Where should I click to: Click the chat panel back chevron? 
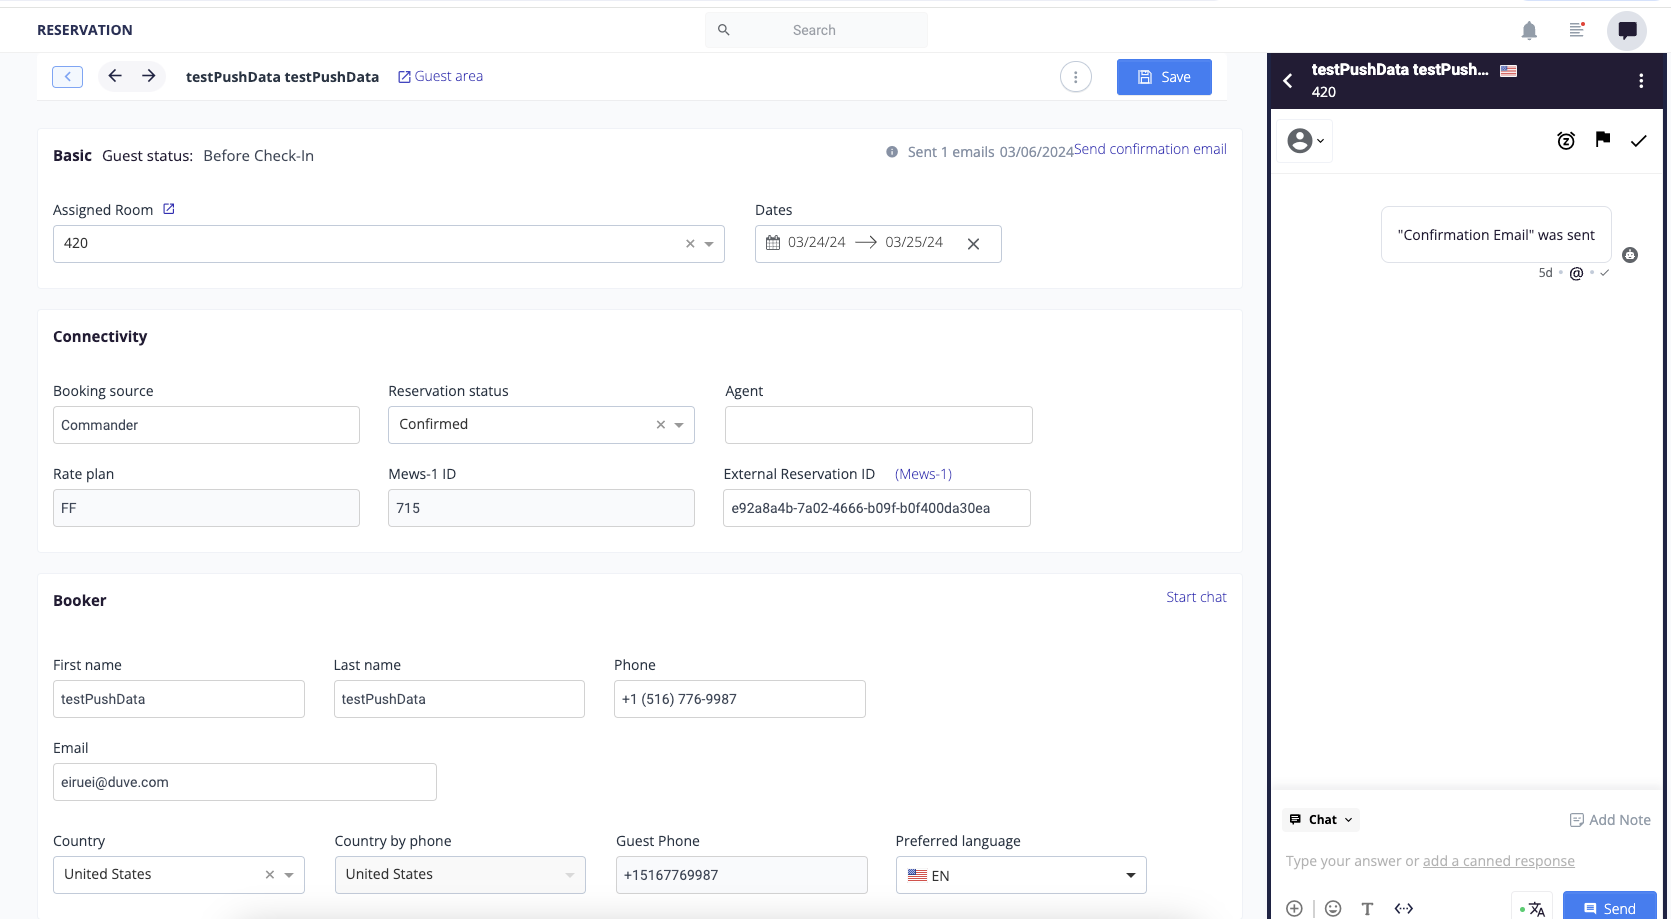1288,81
